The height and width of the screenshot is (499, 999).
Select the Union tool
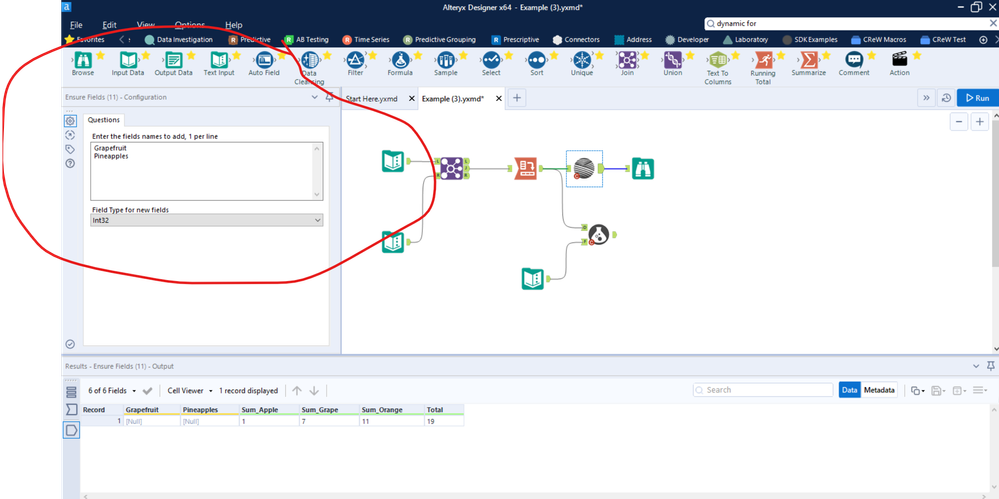coord(673,61)
